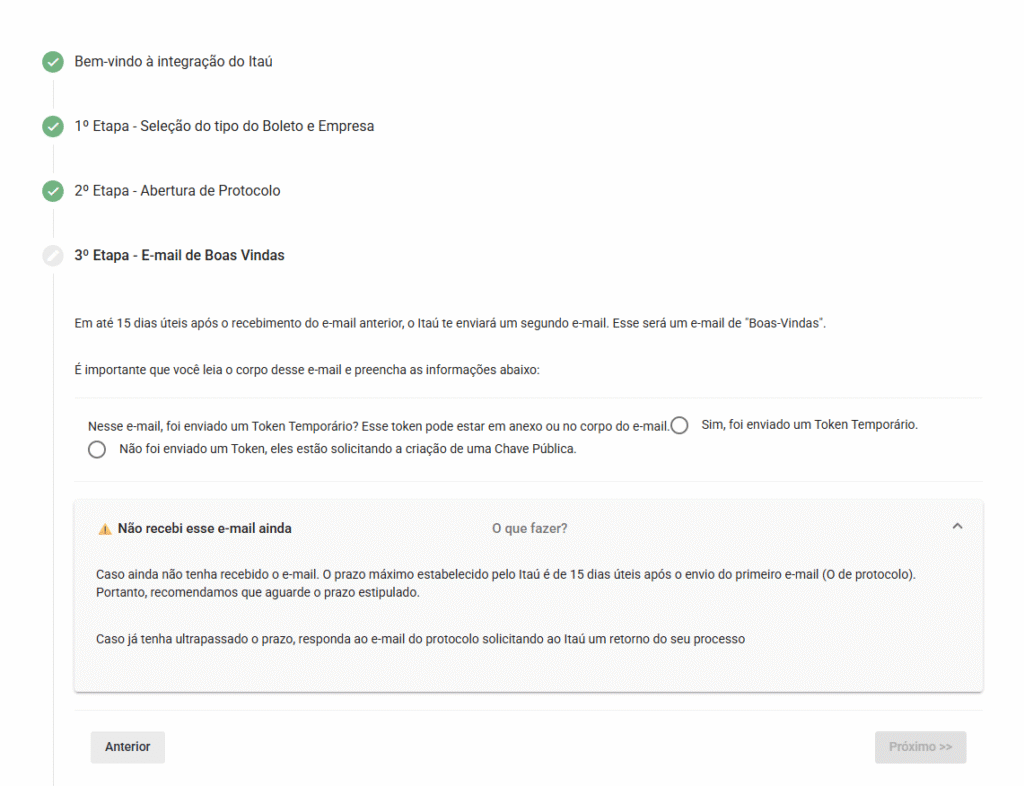Click the question text about the Token Temporário
The image size is (1024, 786).
378,426
